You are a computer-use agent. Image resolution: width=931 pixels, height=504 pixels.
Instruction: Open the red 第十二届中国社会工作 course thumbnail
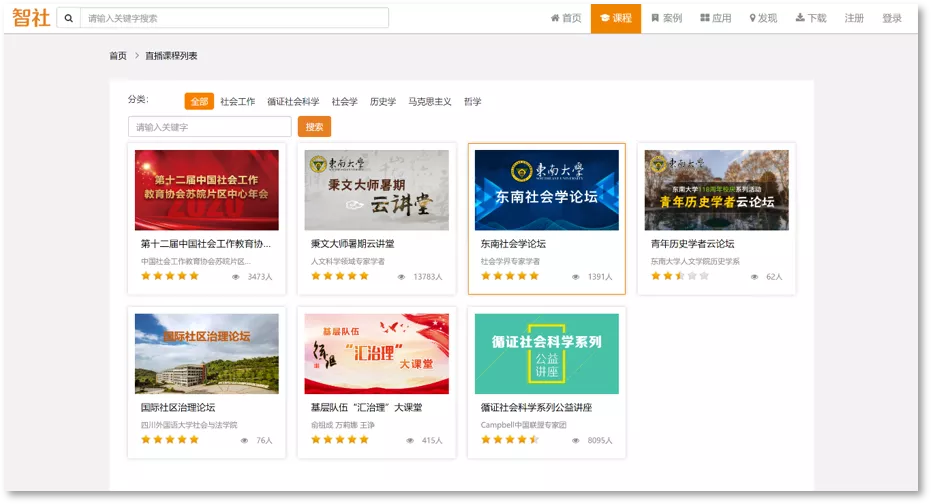tap(207, 190)
